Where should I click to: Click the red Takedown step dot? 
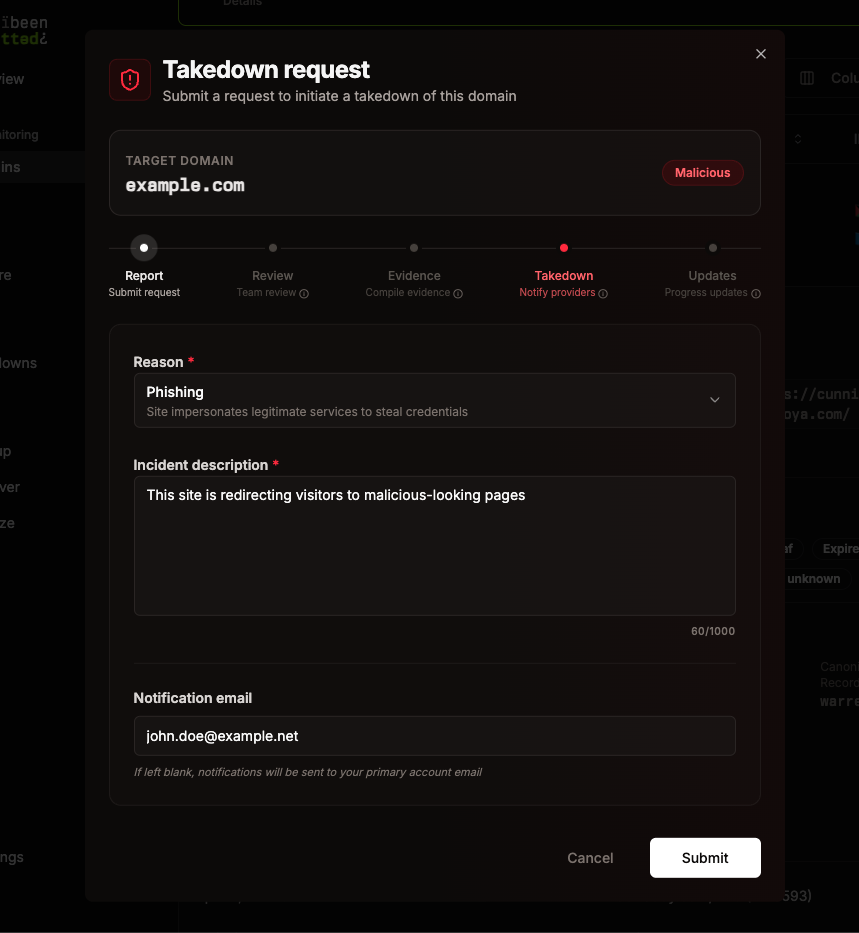[563, 247]
